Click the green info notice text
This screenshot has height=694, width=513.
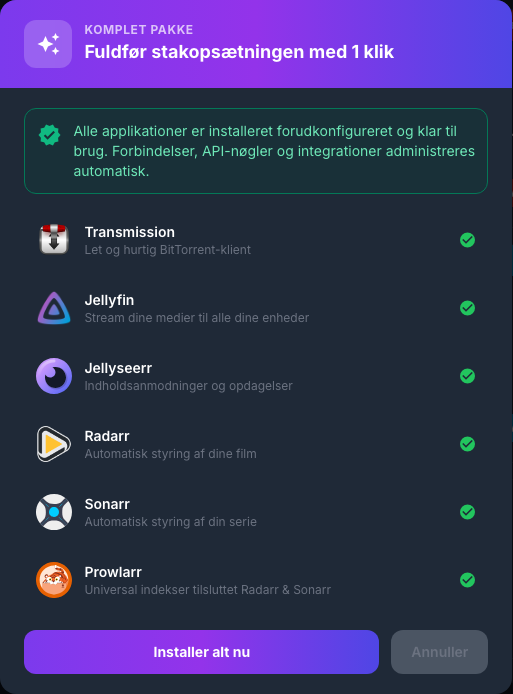coord(274,151)
